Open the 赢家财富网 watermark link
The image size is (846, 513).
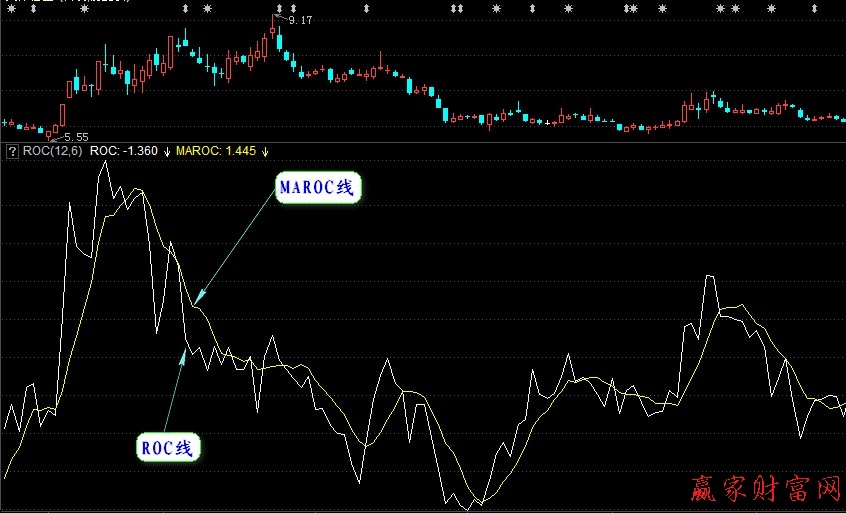coord(765,488)
